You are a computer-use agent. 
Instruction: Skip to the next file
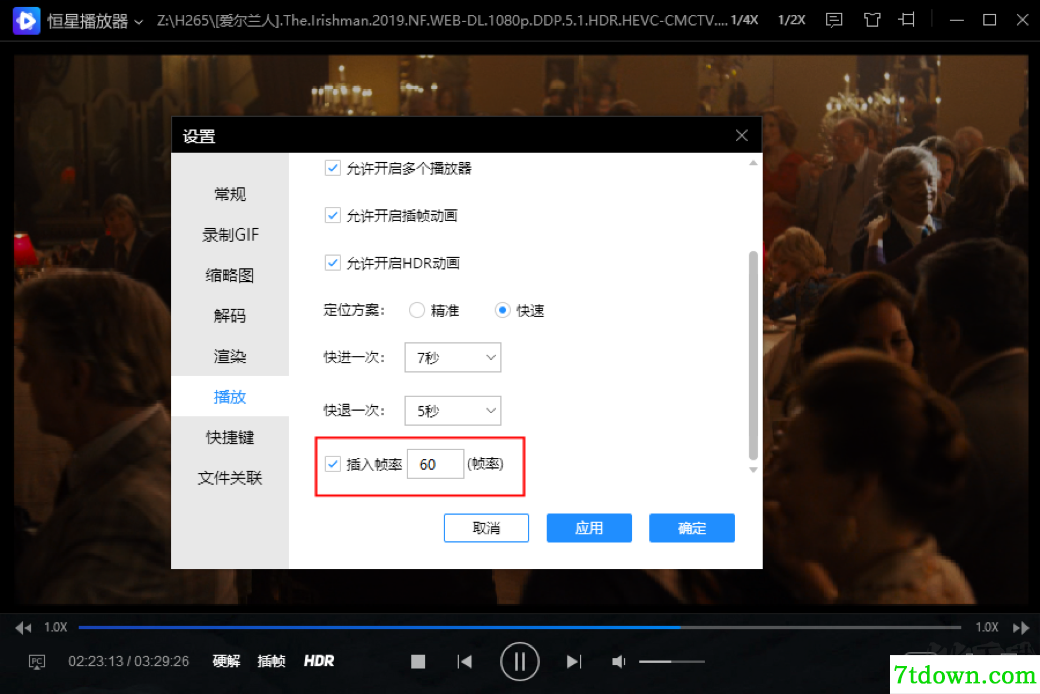pos(574,661)
